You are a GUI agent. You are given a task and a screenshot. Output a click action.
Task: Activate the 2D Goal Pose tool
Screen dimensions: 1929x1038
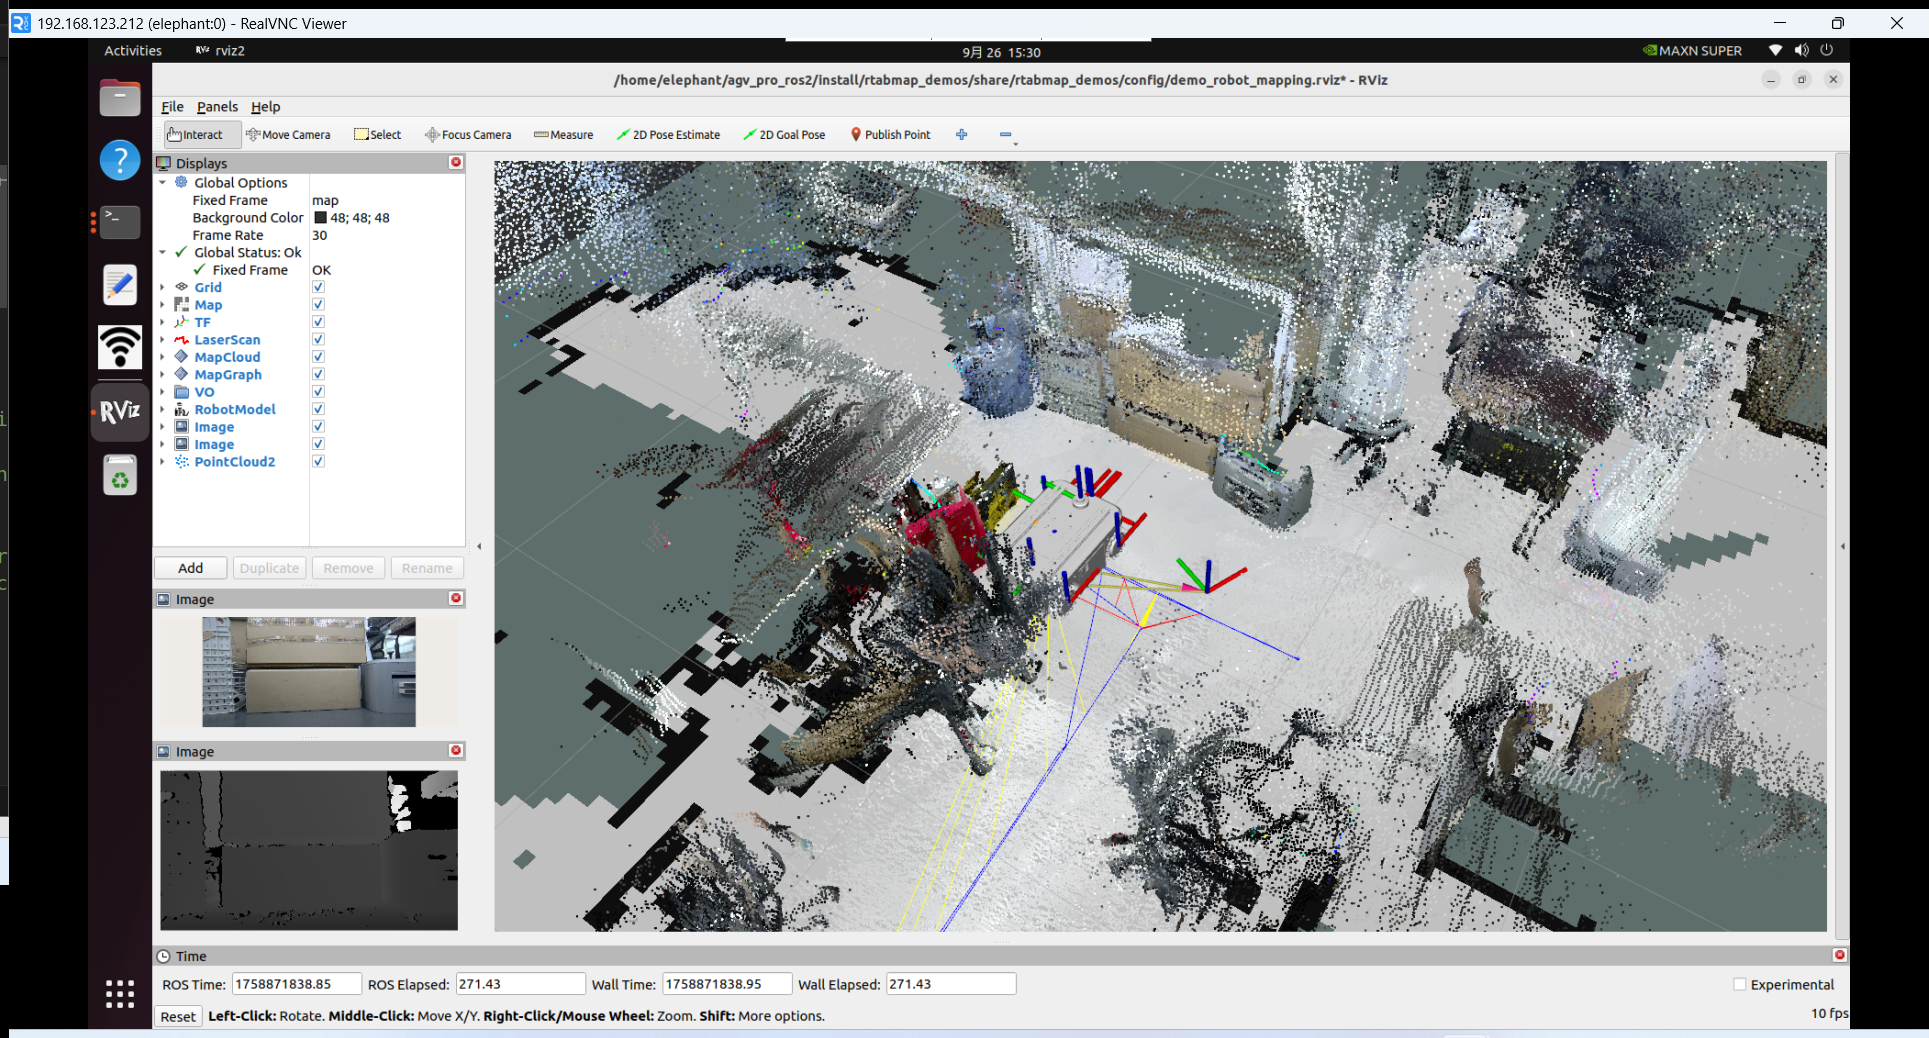(784, 135)
